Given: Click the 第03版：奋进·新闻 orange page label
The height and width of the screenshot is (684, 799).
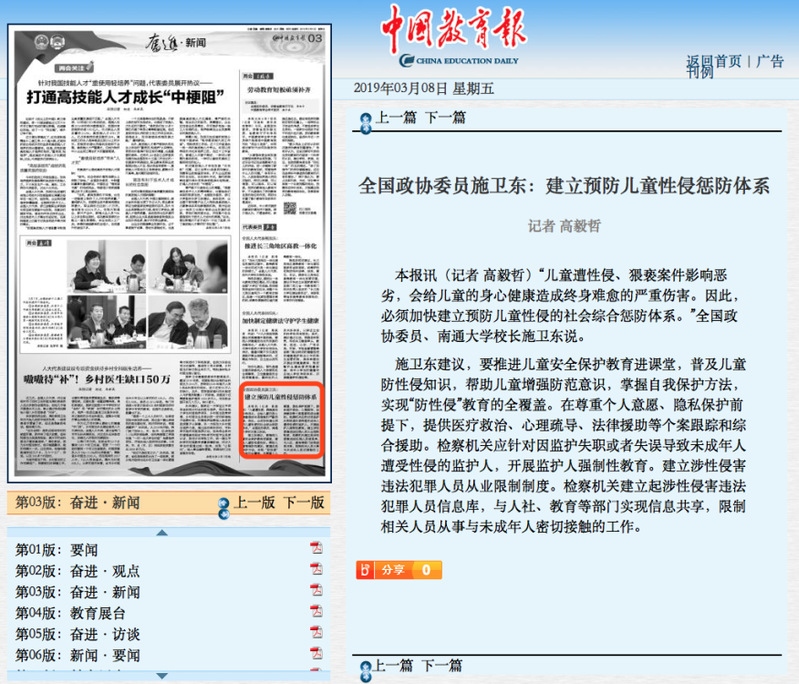Looking at the screenshot, I should coord(77,503).
